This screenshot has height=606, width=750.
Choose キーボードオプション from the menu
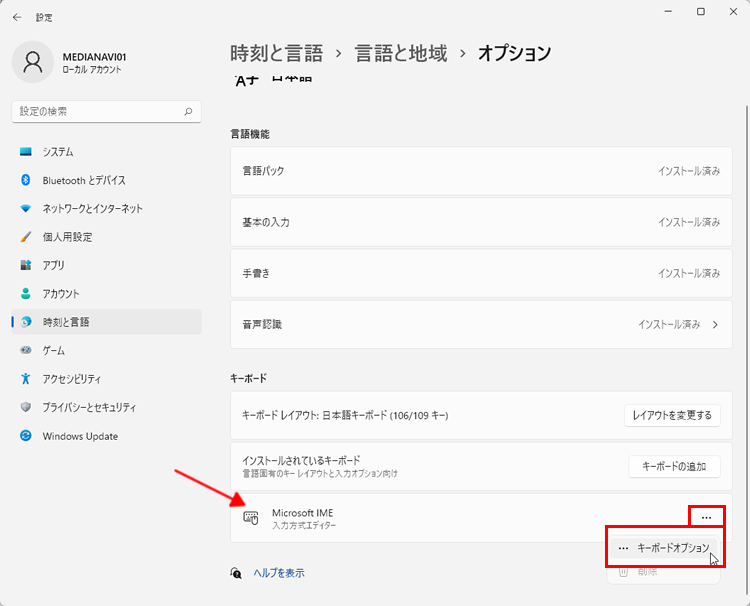(664, 548)
